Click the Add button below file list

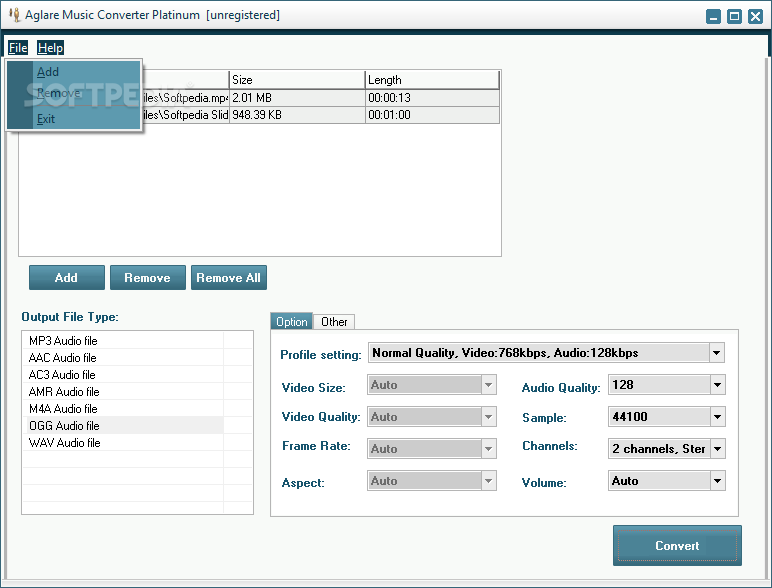(x=66, y=278)
